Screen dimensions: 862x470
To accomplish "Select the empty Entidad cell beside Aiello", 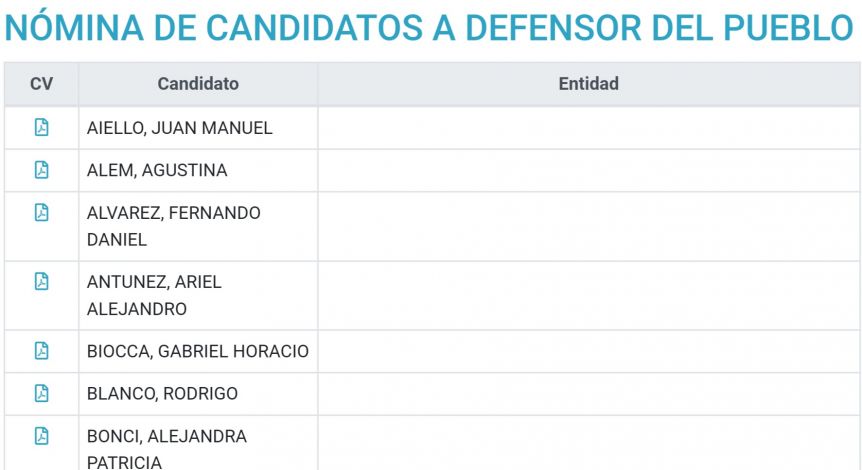I will point(589,128).
